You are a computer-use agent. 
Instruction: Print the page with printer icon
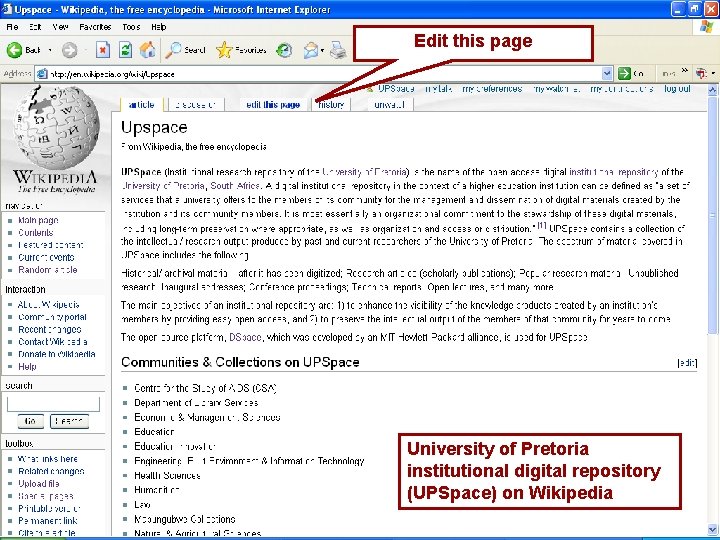tap(338, 50)
